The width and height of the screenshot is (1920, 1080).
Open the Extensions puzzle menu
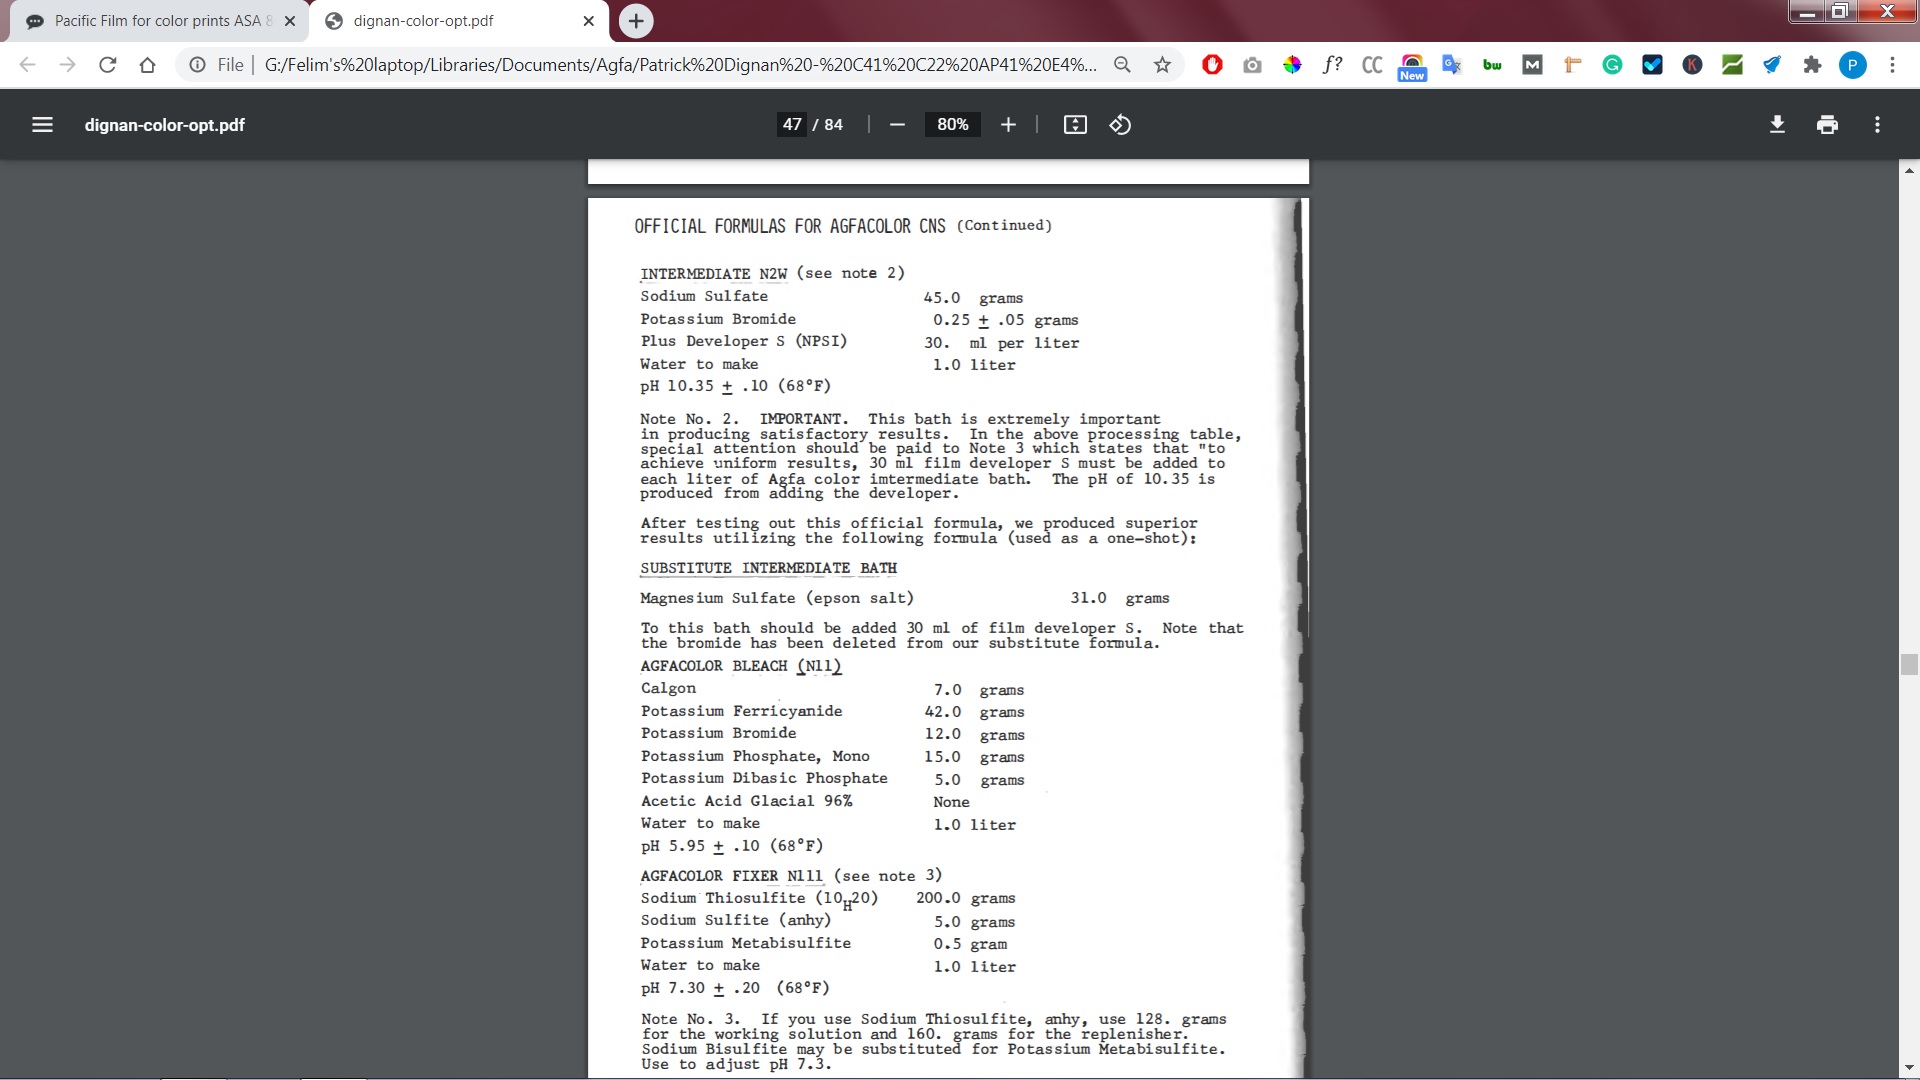[x=1812, y=65]
